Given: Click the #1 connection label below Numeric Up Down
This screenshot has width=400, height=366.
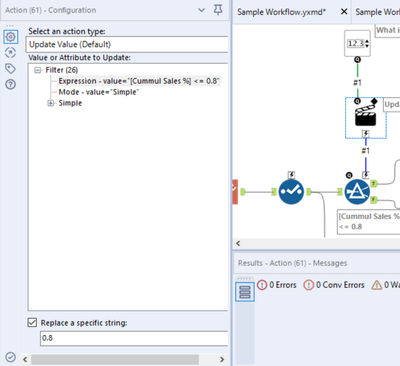Looking at the screenshot, I should click(x=357, y=82).
